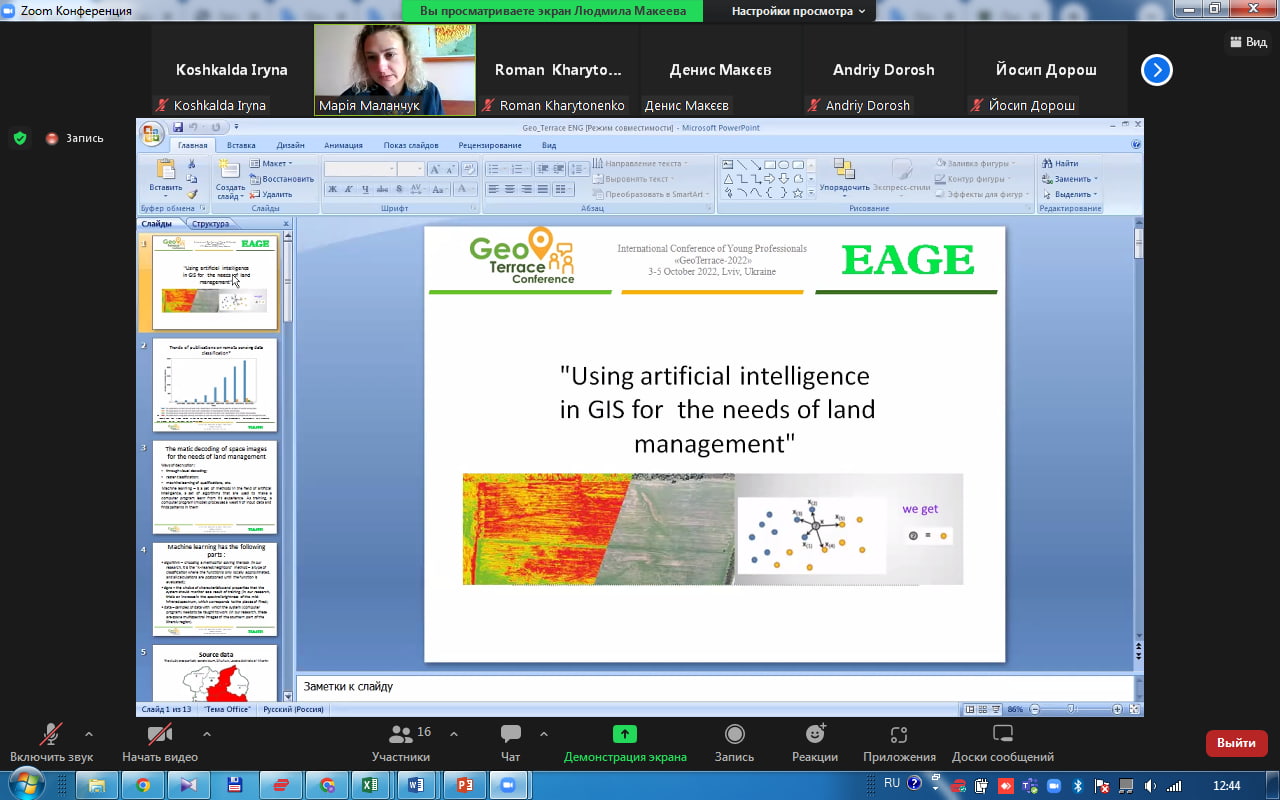Switch to Структура outline pane tab

[210, 224]
